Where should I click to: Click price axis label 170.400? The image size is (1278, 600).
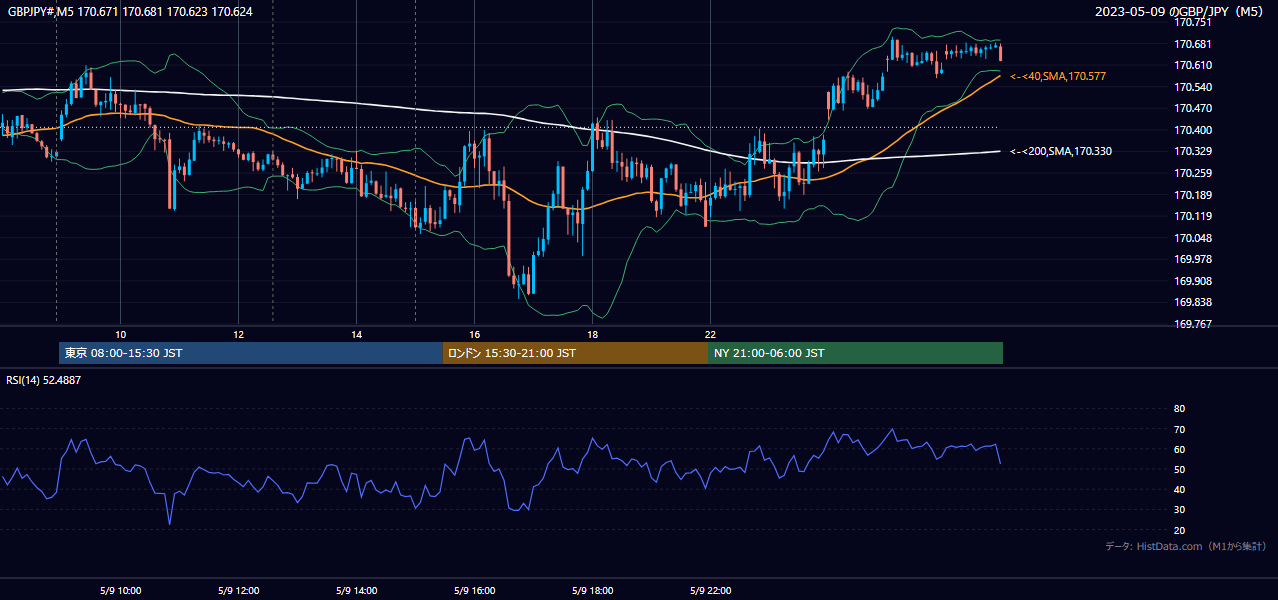click(1192, 130)
